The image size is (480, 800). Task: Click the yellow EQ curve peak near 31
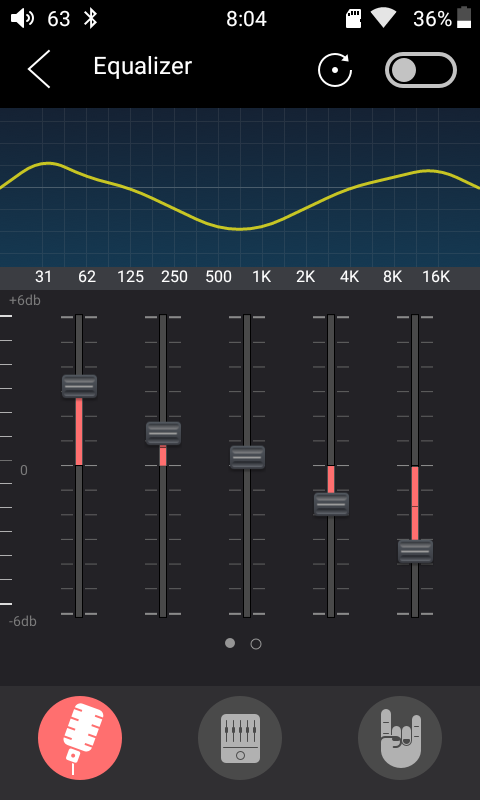[47, 163]
